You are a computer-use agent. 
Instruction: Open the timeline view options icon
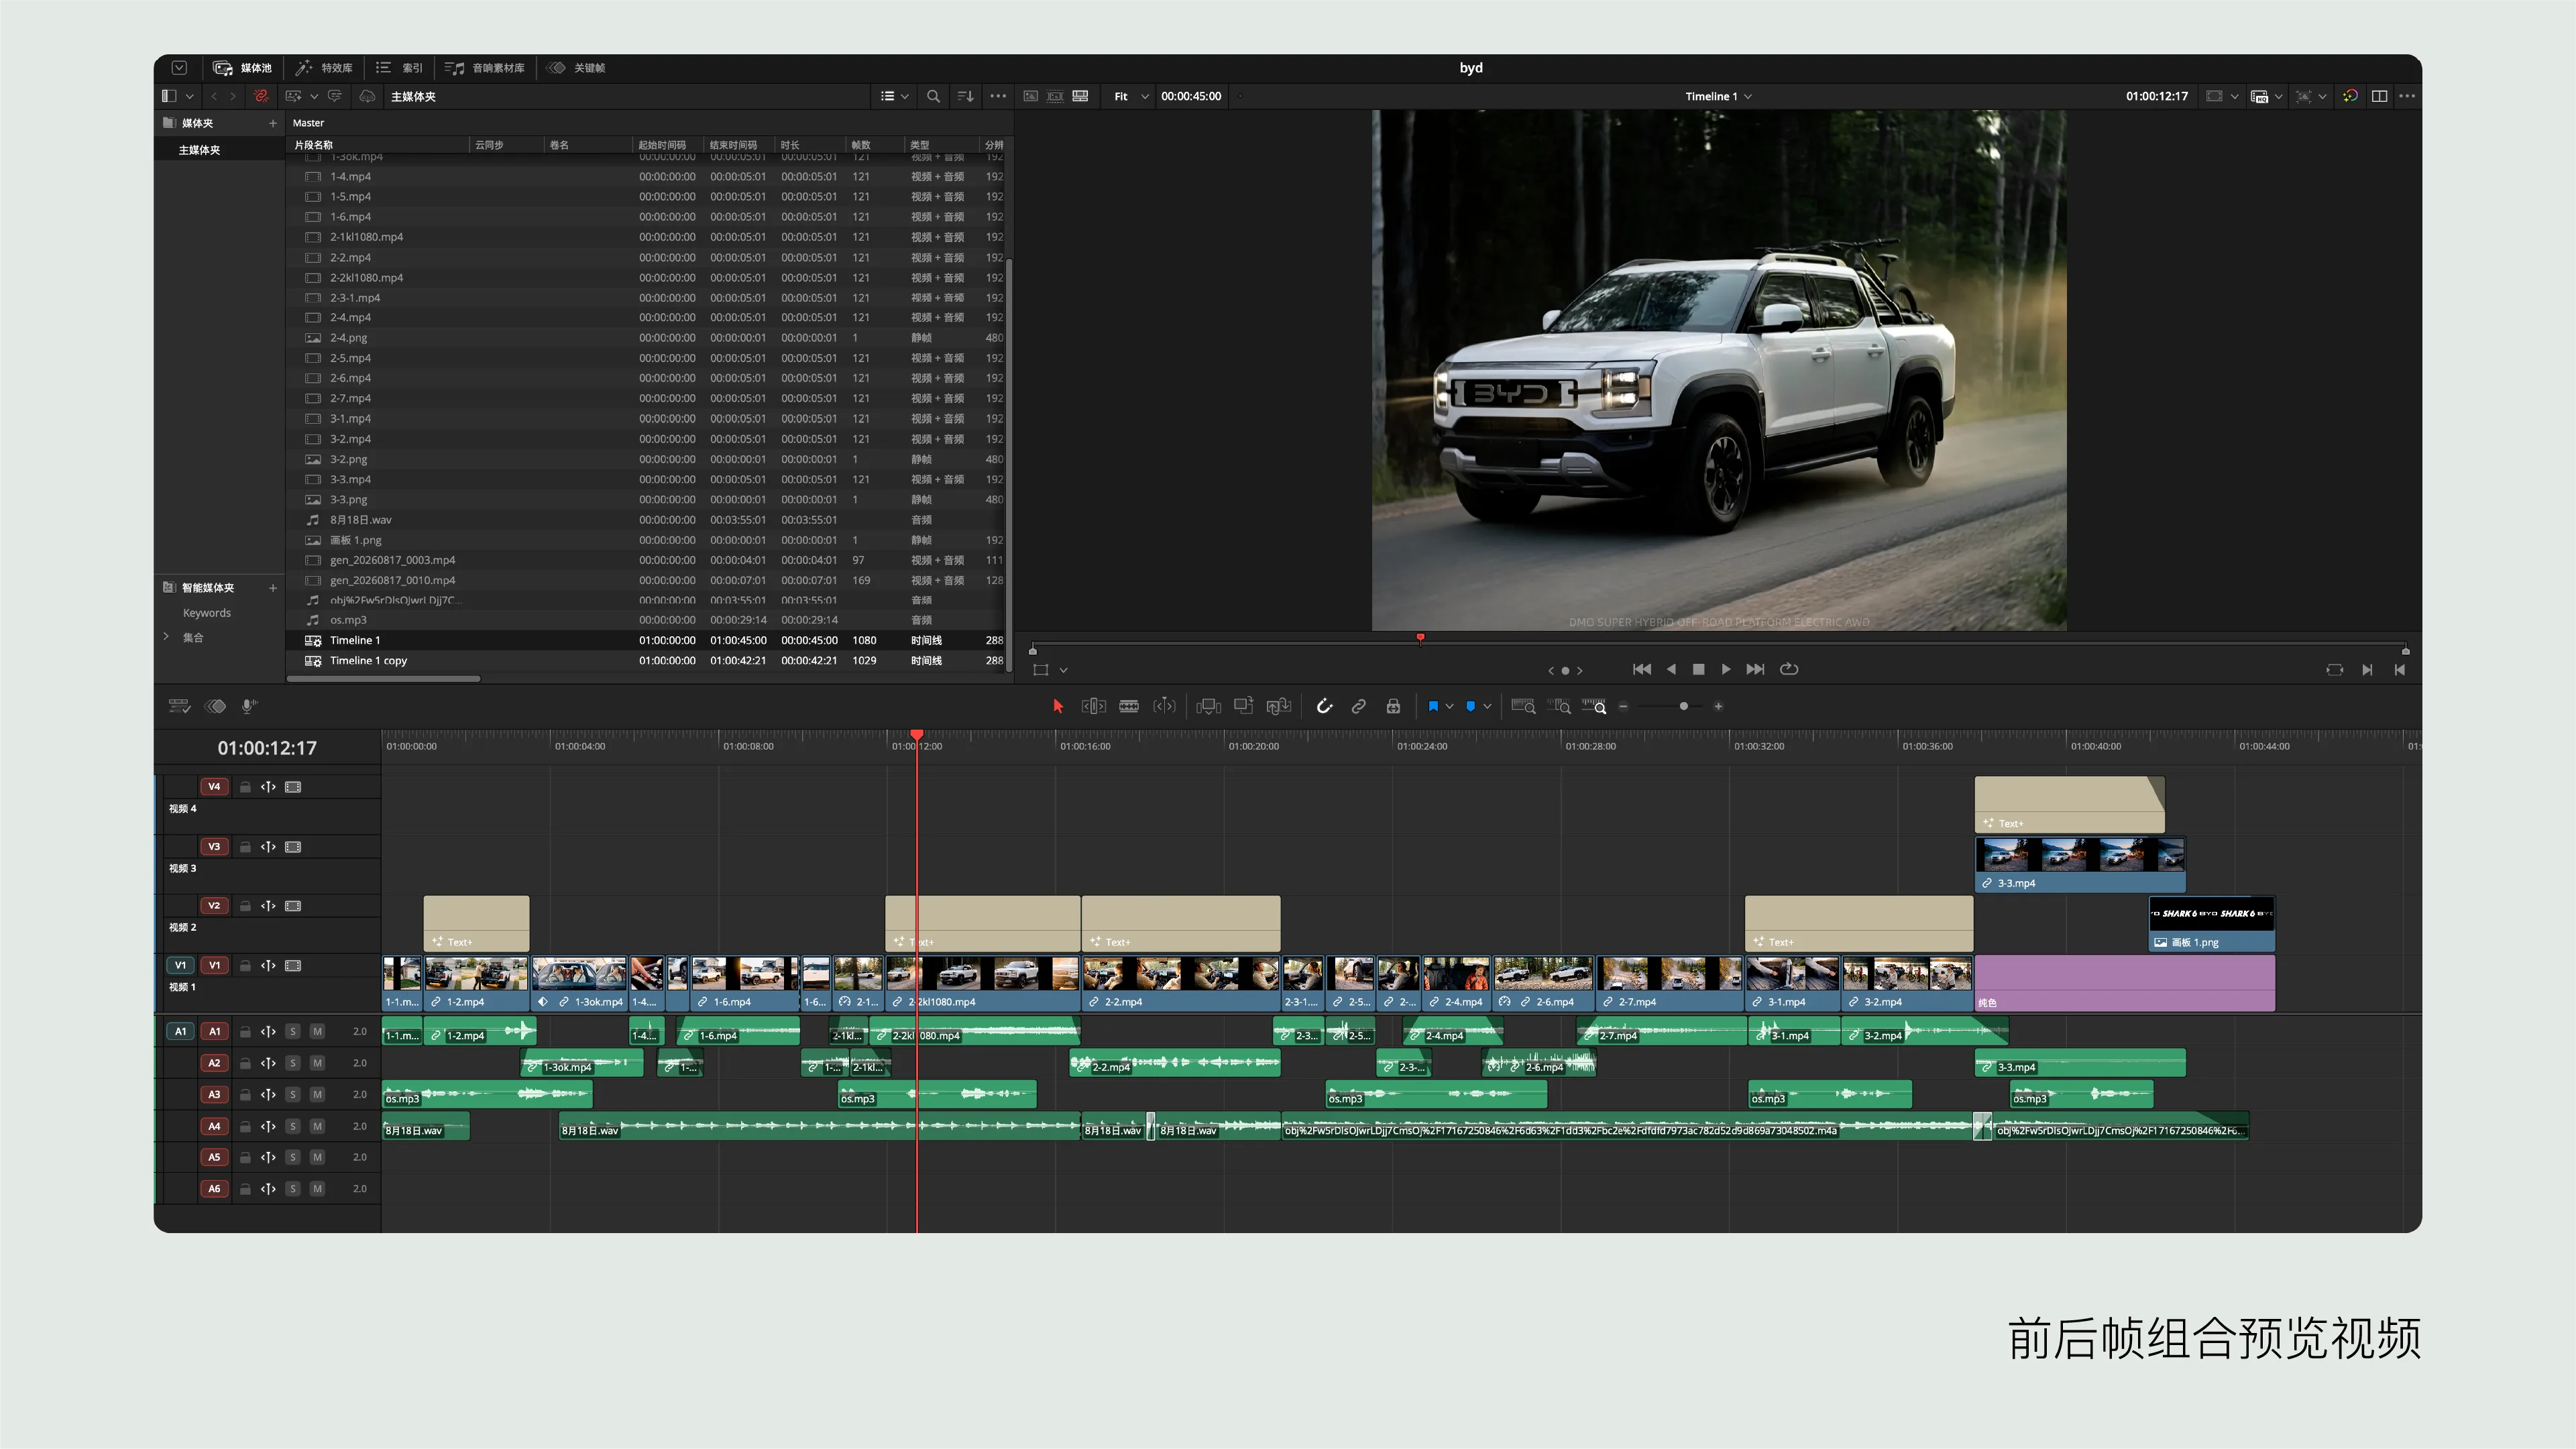(x=179, y=706)
